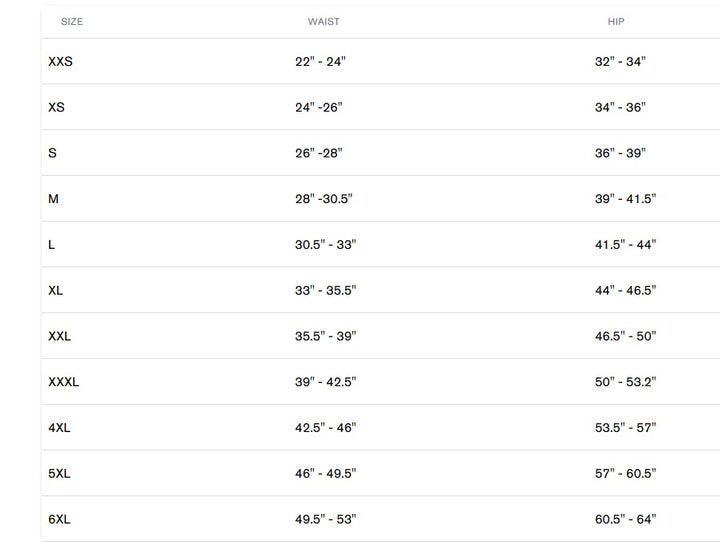
Task: Click hip value 46.5" - 50"
Action: pos(625,337)
